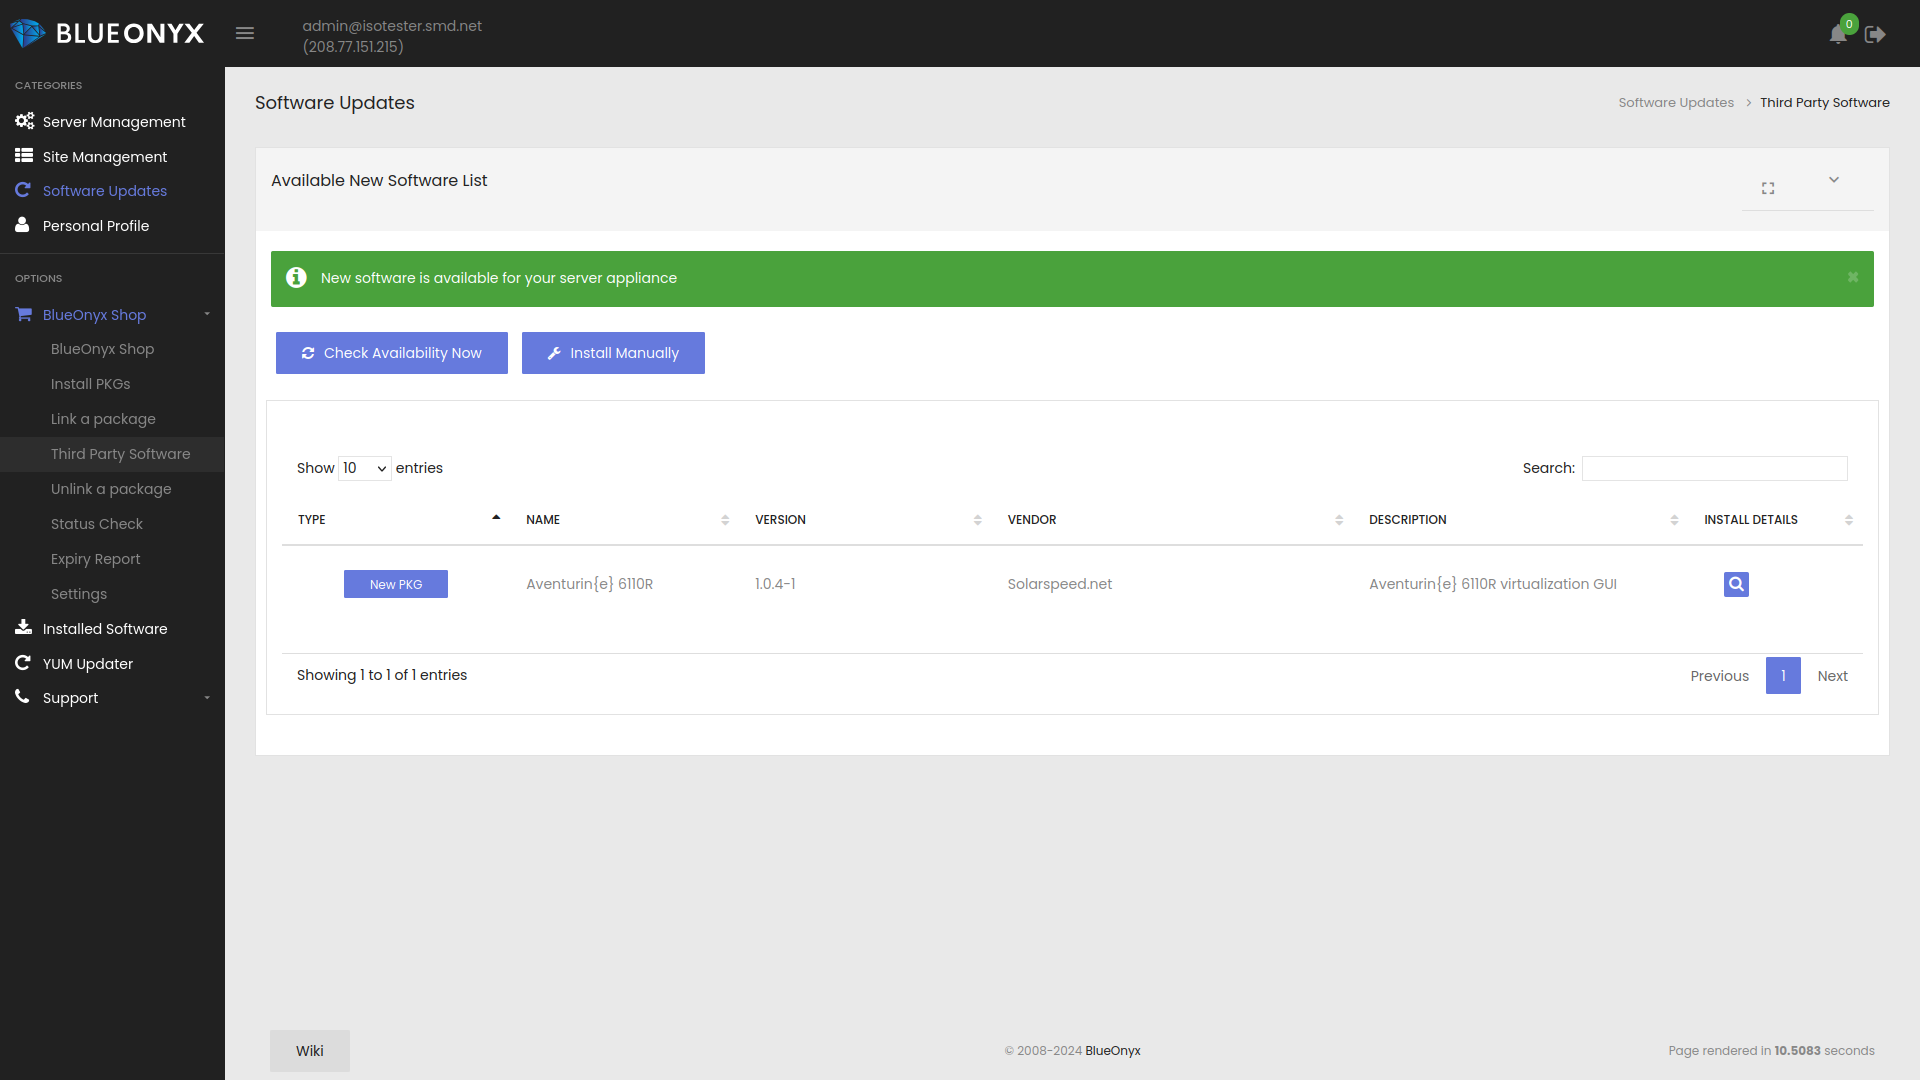Click the admin@isotester.smd.net header text
Screen dimensions: 1920x1080
(392, 26)
